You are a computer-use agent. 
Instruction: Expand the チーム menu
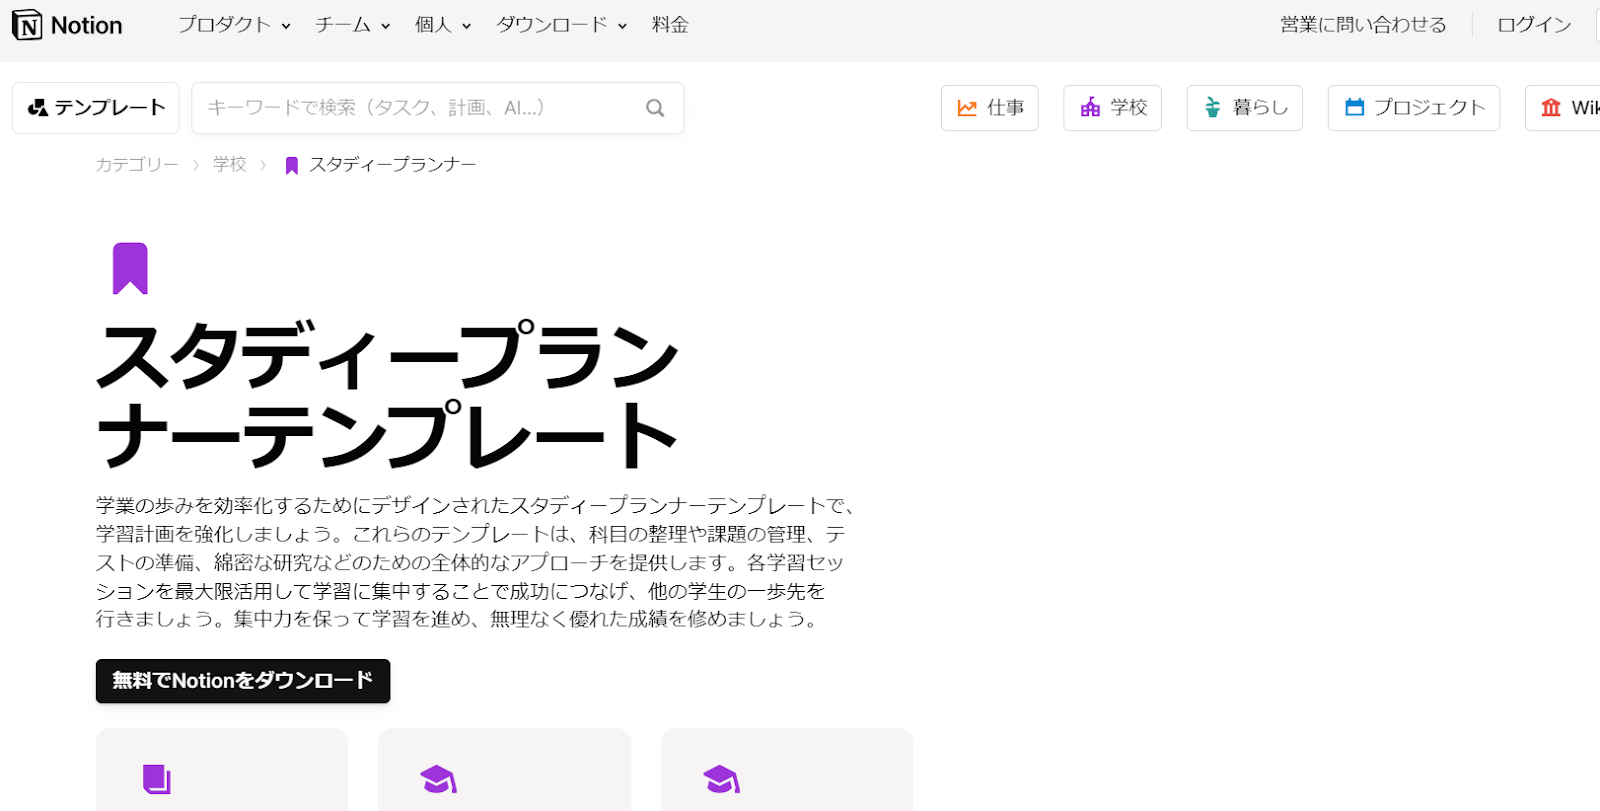[x=352, y=25]
